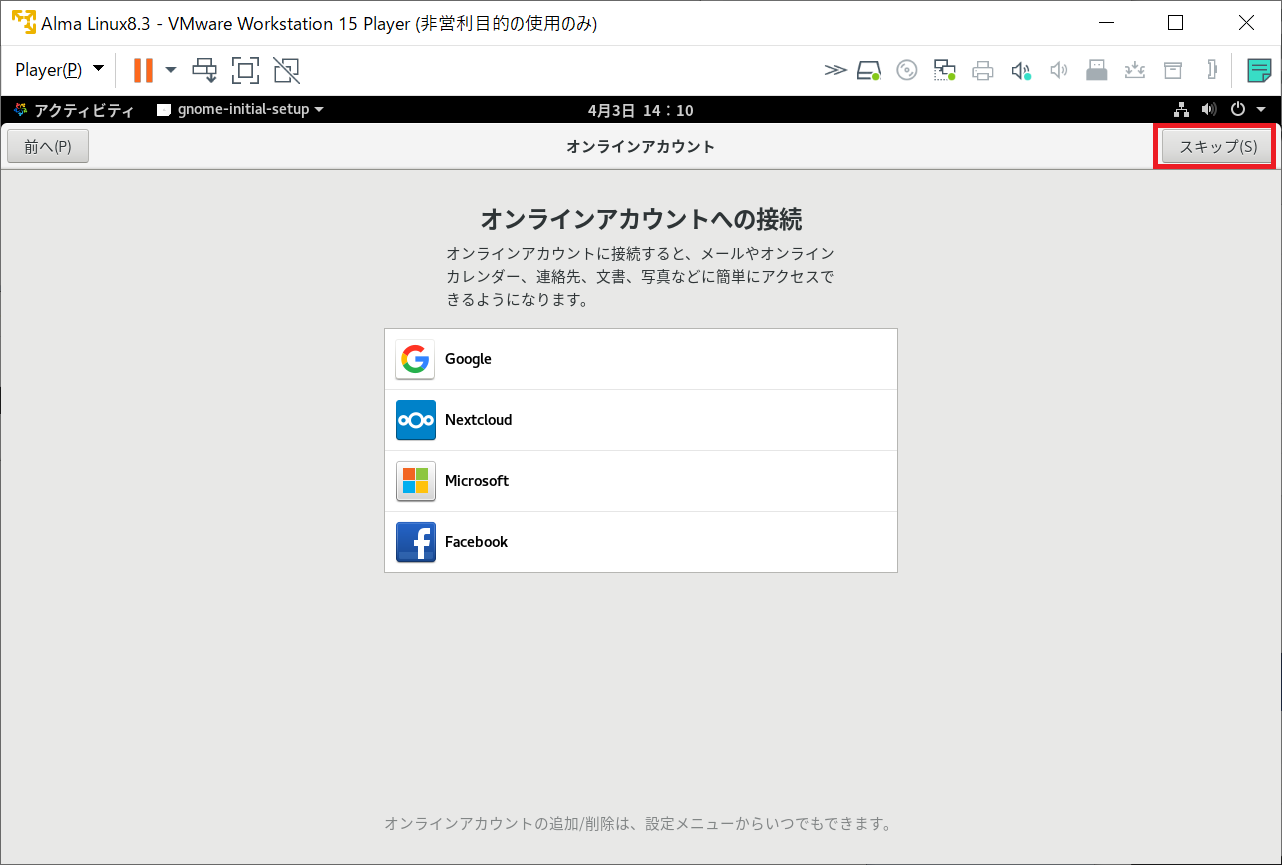Expand the double-chevron devices toolbar icon
The image size is (1282, 865).
tap(835, 70)
